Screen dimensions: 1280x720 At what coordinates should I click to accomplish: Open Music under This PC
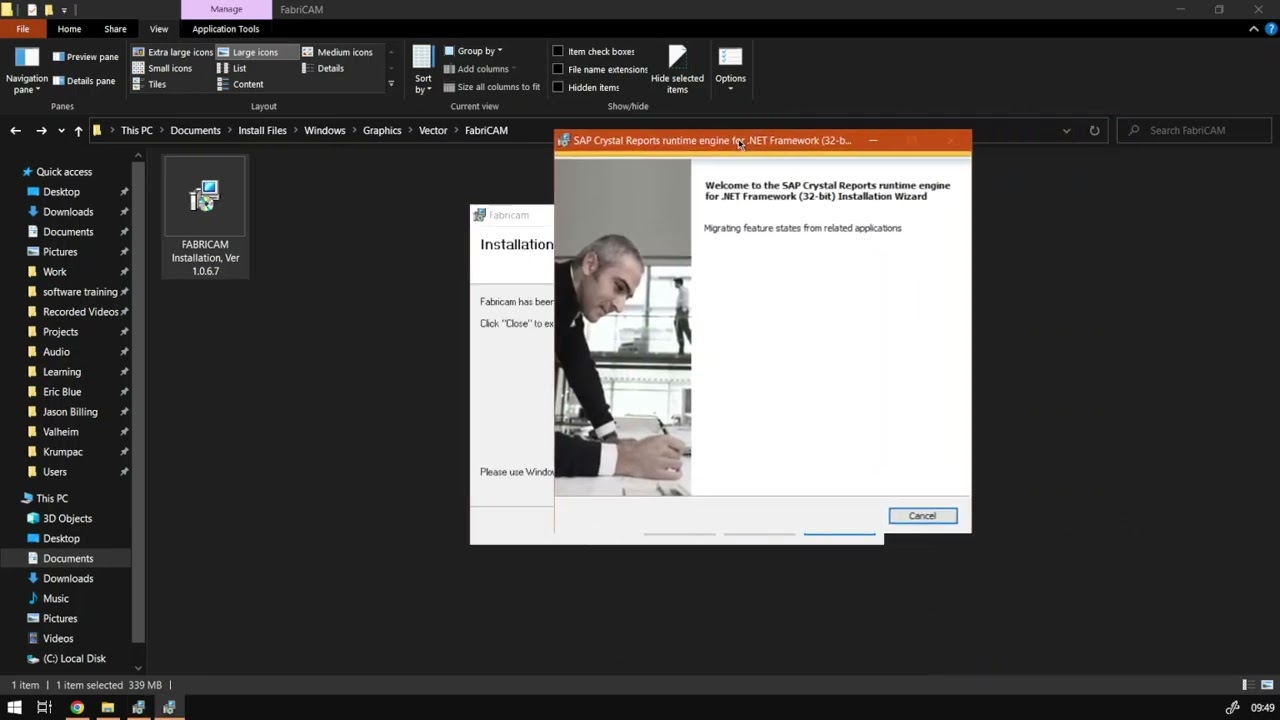(55, 598)
